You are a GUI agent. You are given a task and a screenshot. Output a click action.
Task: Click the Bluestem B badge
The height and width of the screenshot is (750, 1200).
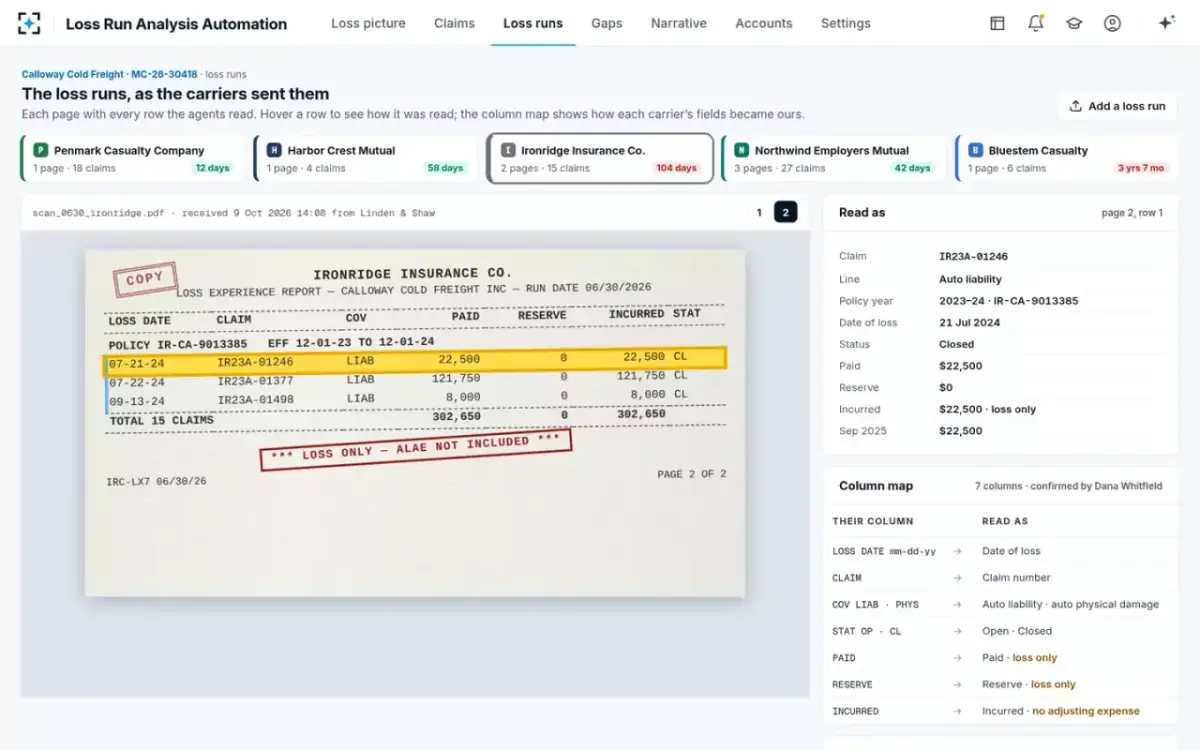[x=975, y=150]
